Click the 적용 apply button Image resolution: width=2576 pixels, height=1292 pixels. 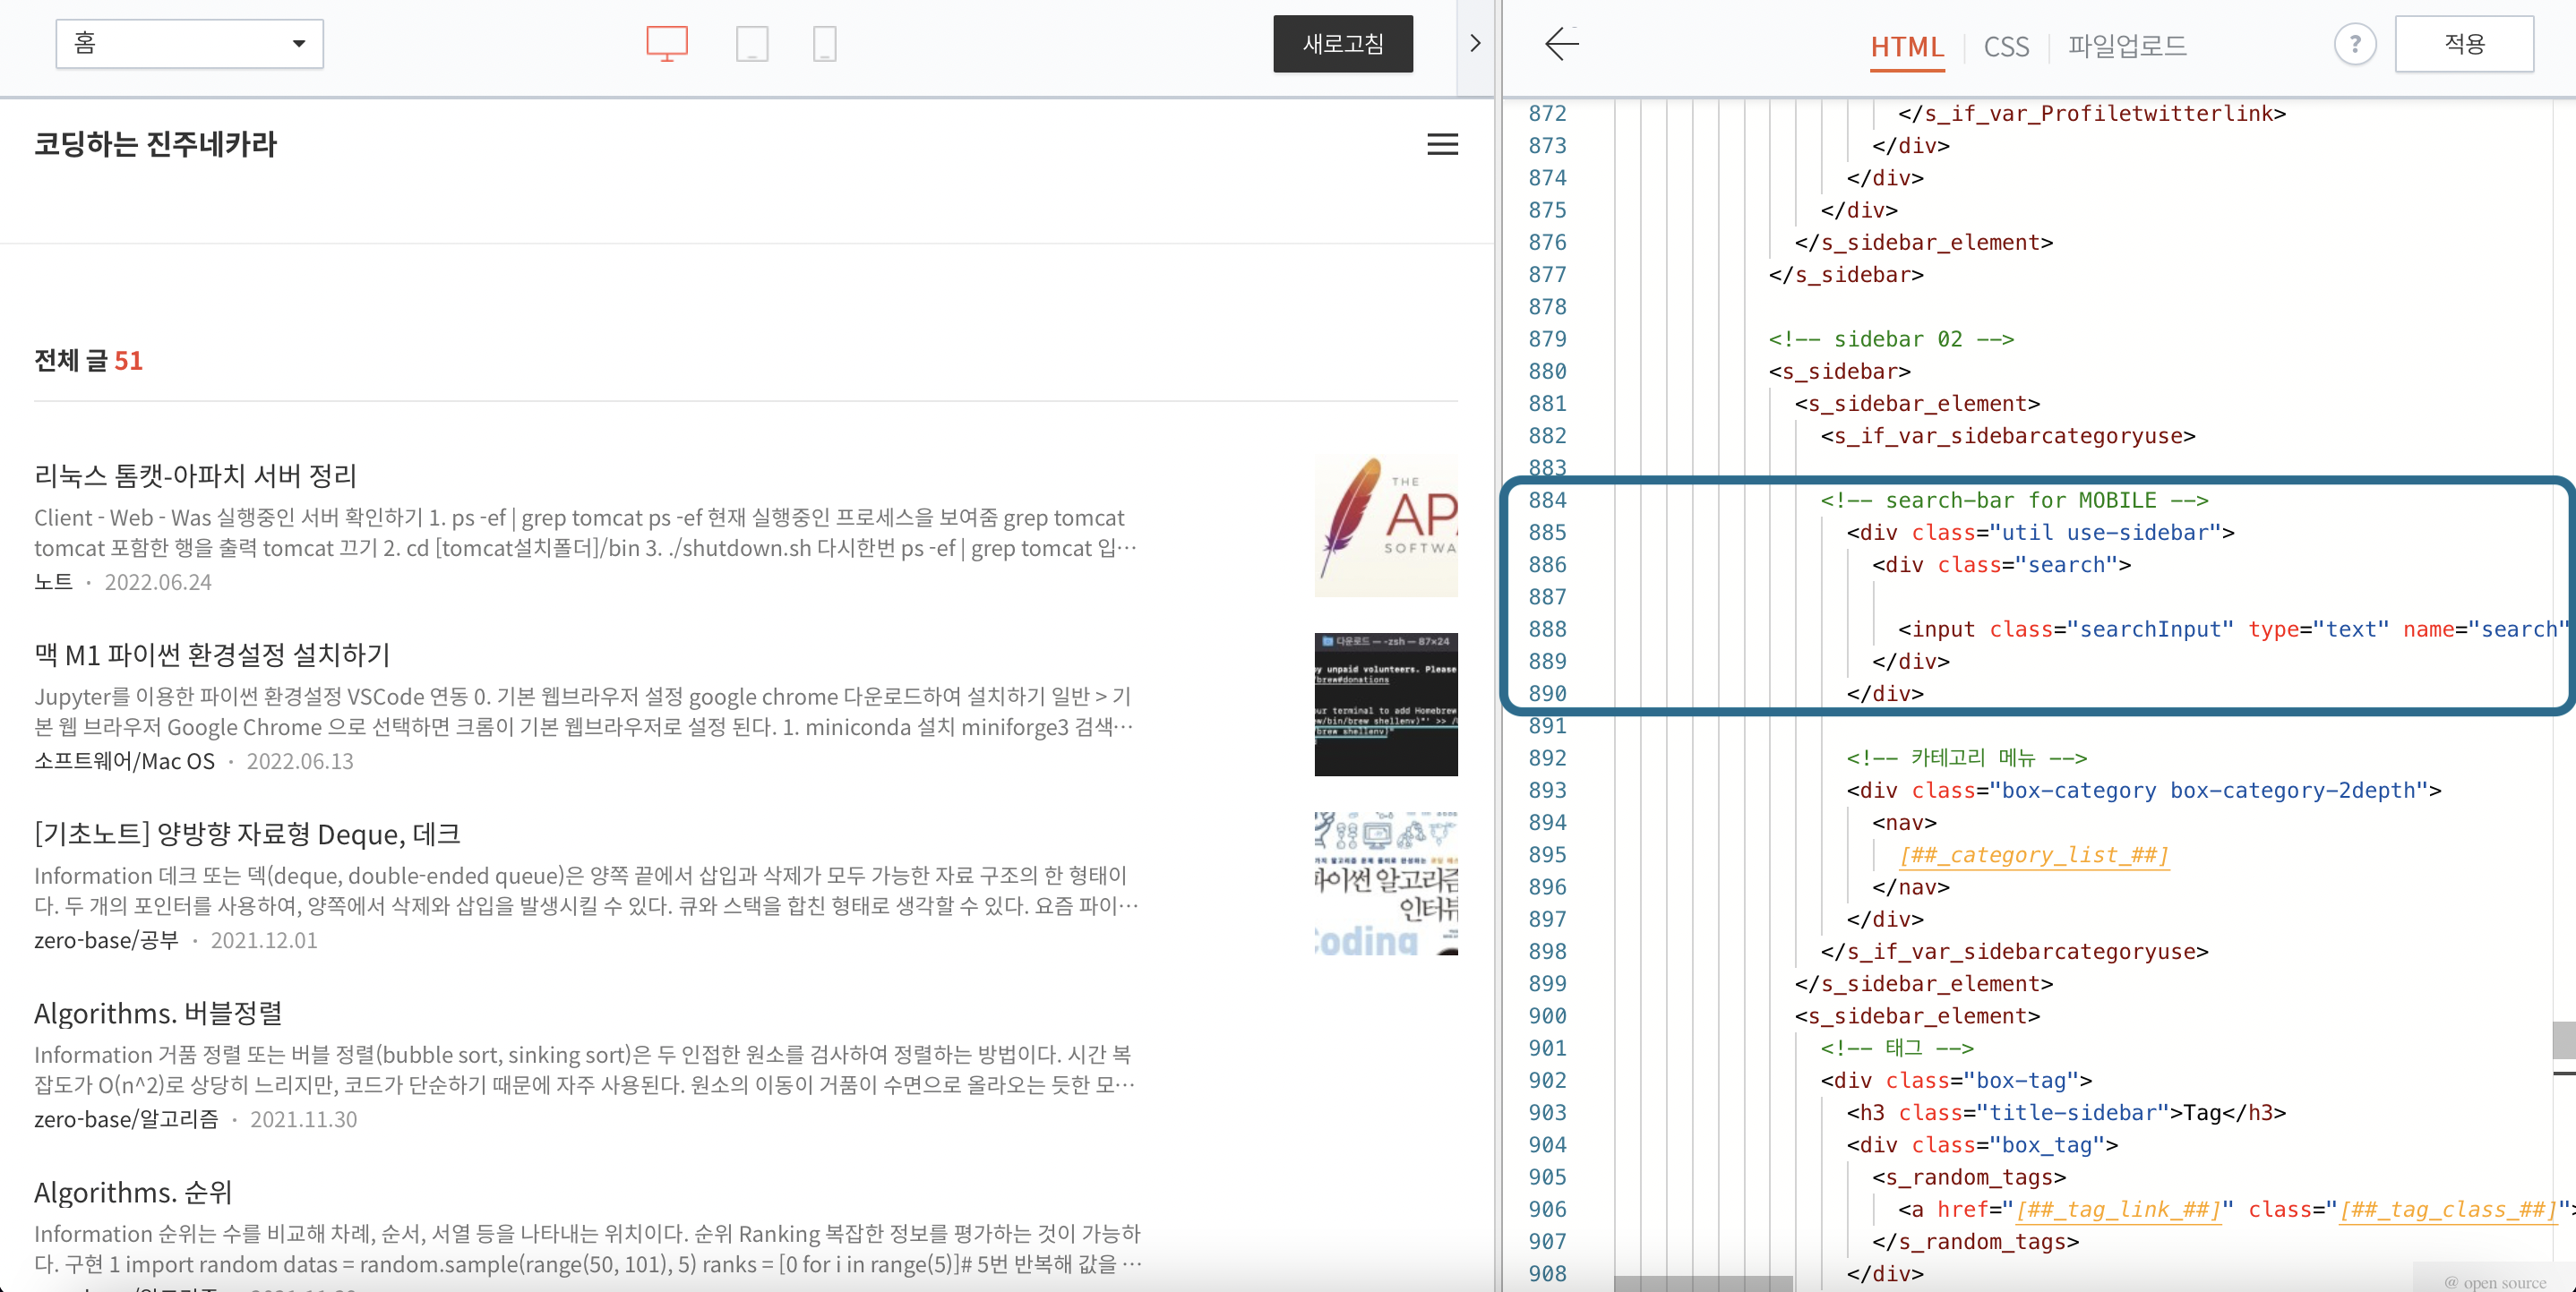pyautogui.click(x=2464, y=44)
